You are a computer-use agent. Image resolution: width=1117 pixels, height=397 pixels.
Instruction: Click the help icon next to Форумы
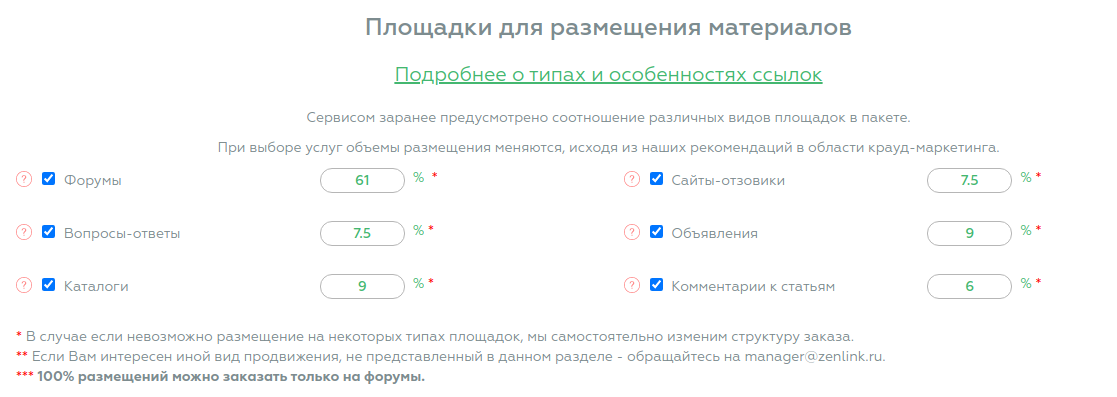click(24, 180)
